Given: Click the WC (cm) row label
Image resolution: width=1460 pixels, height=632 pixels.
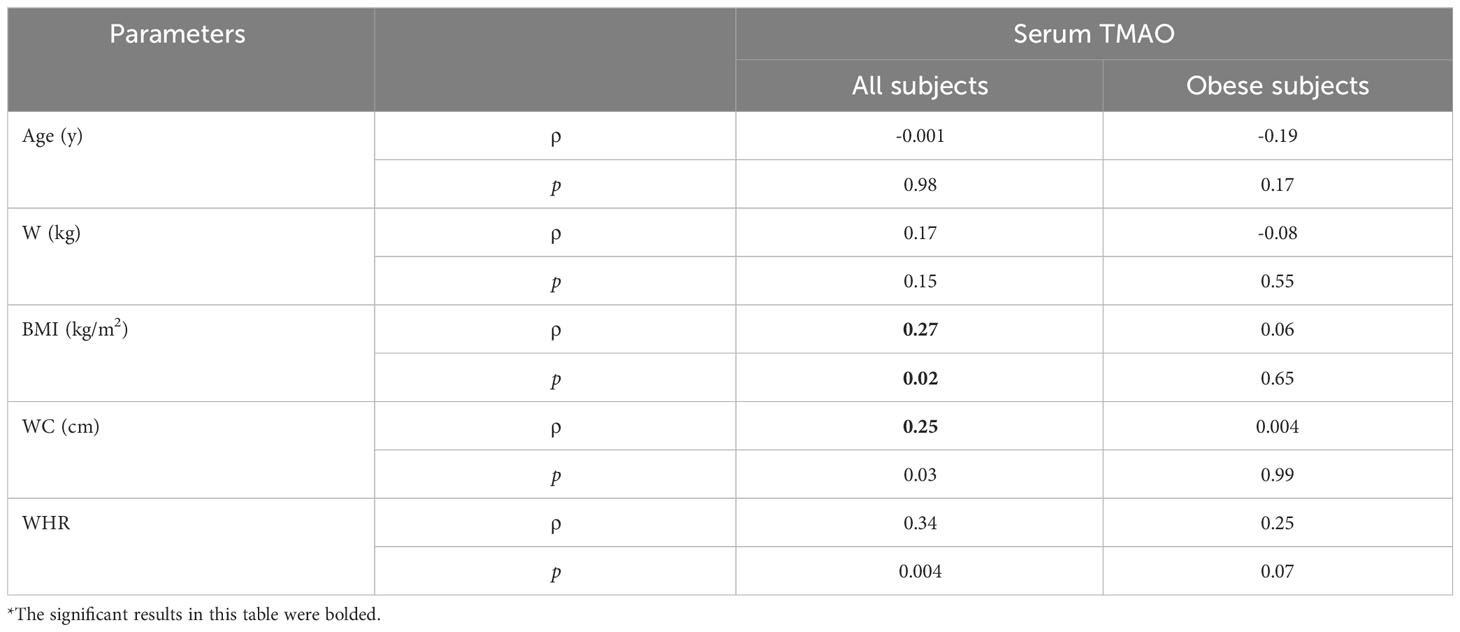Looking at the screenshot, I should point(59,427).
